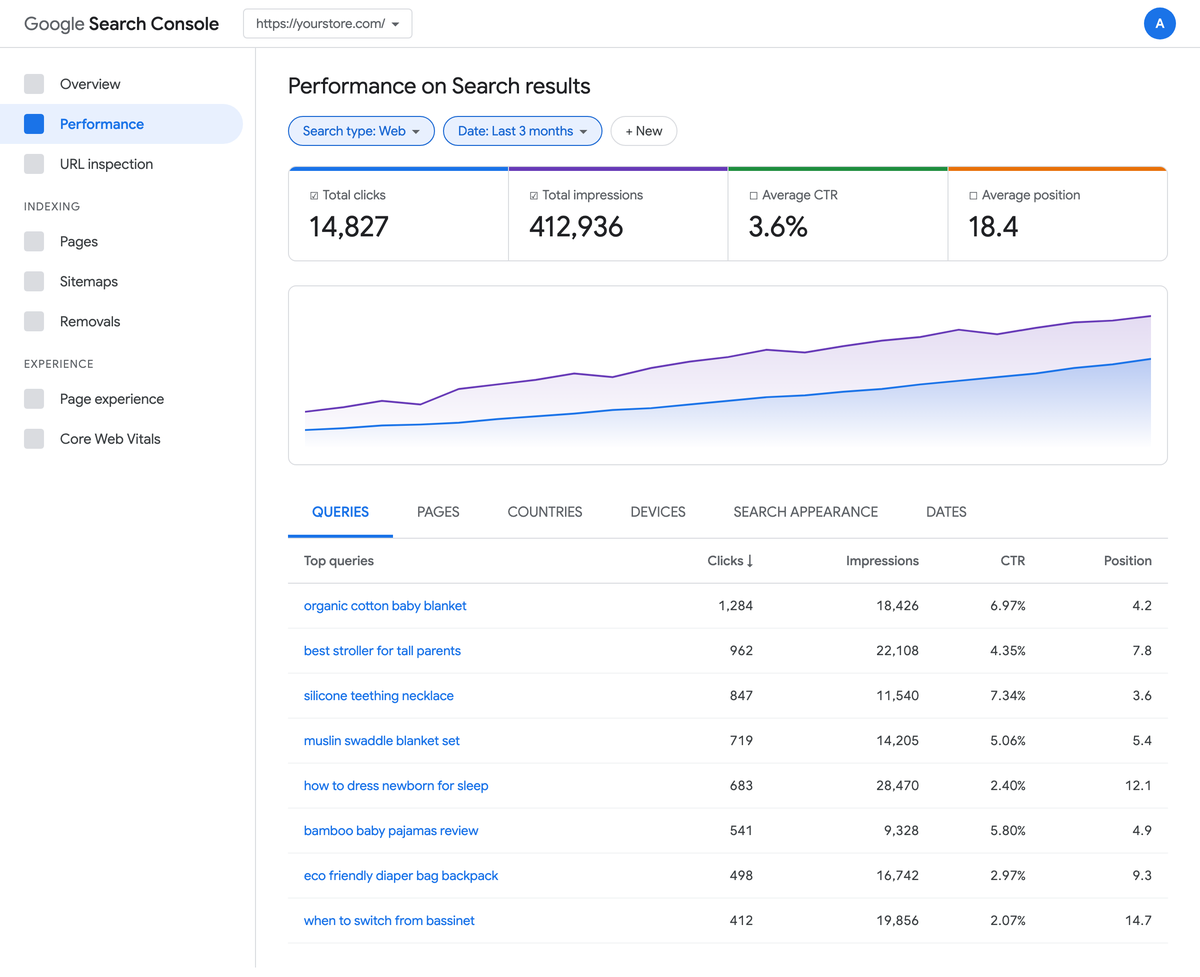Change the Date: Last 3 months filter
Viewport: 1200px width, 977px height.
click(522, 130)
